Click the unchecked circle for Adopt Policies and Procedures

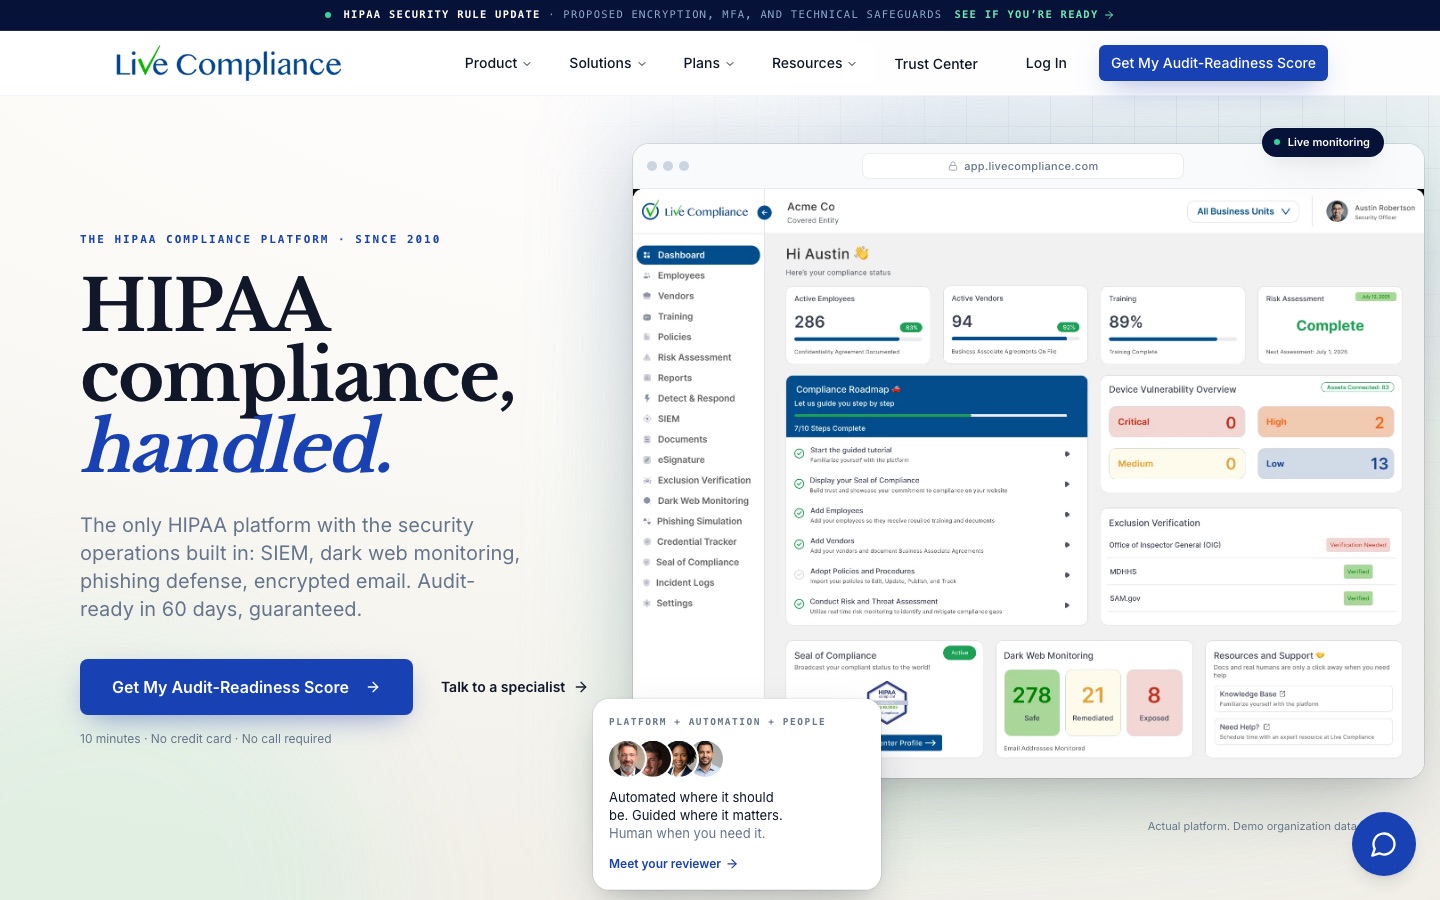point(799,575)
